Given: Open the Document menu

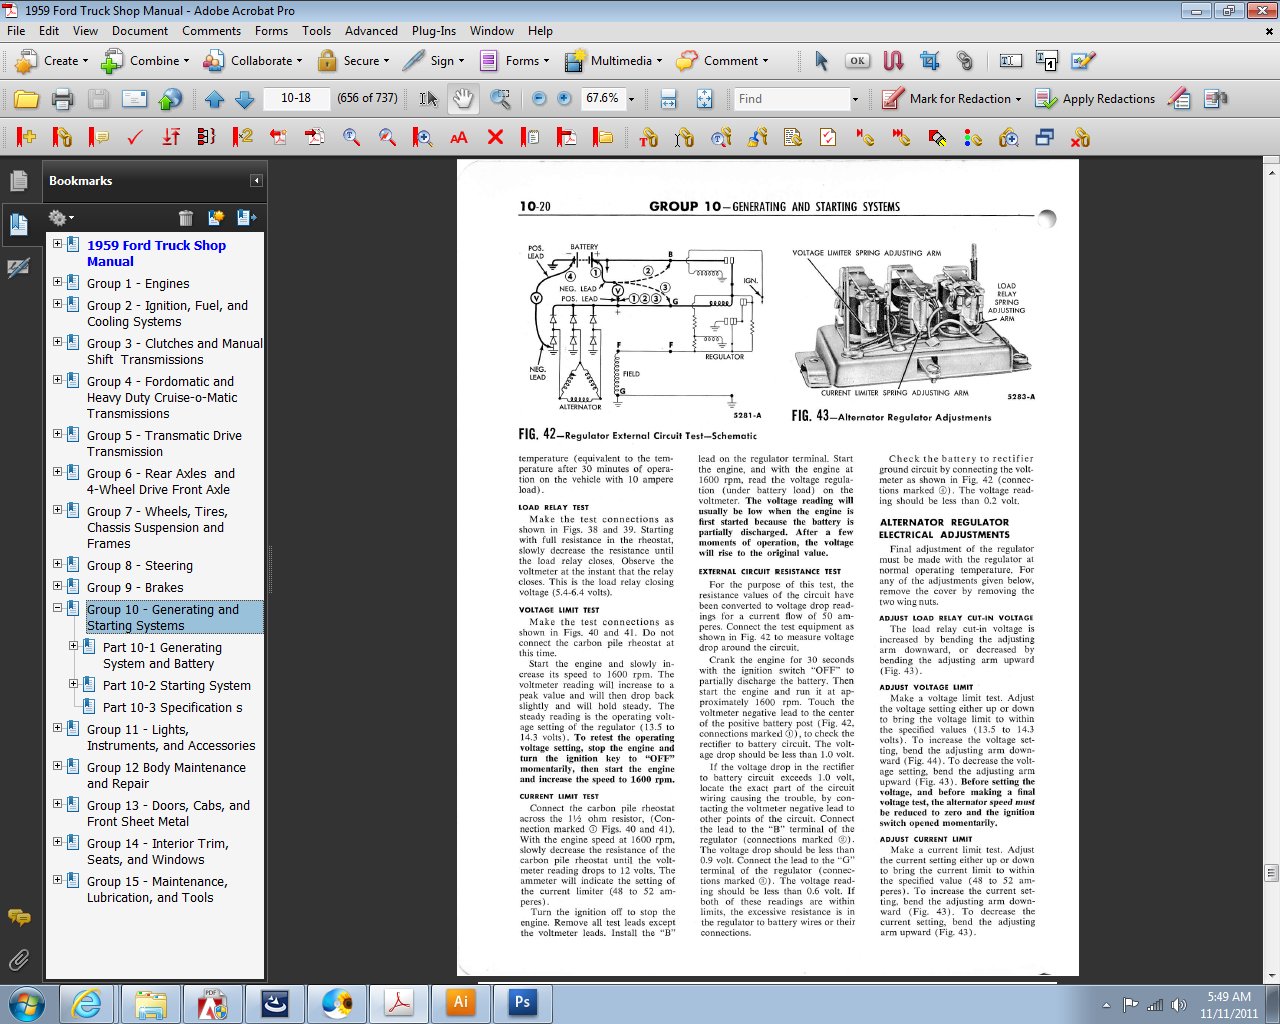Looking at the screenshot, I should [140, 31].
